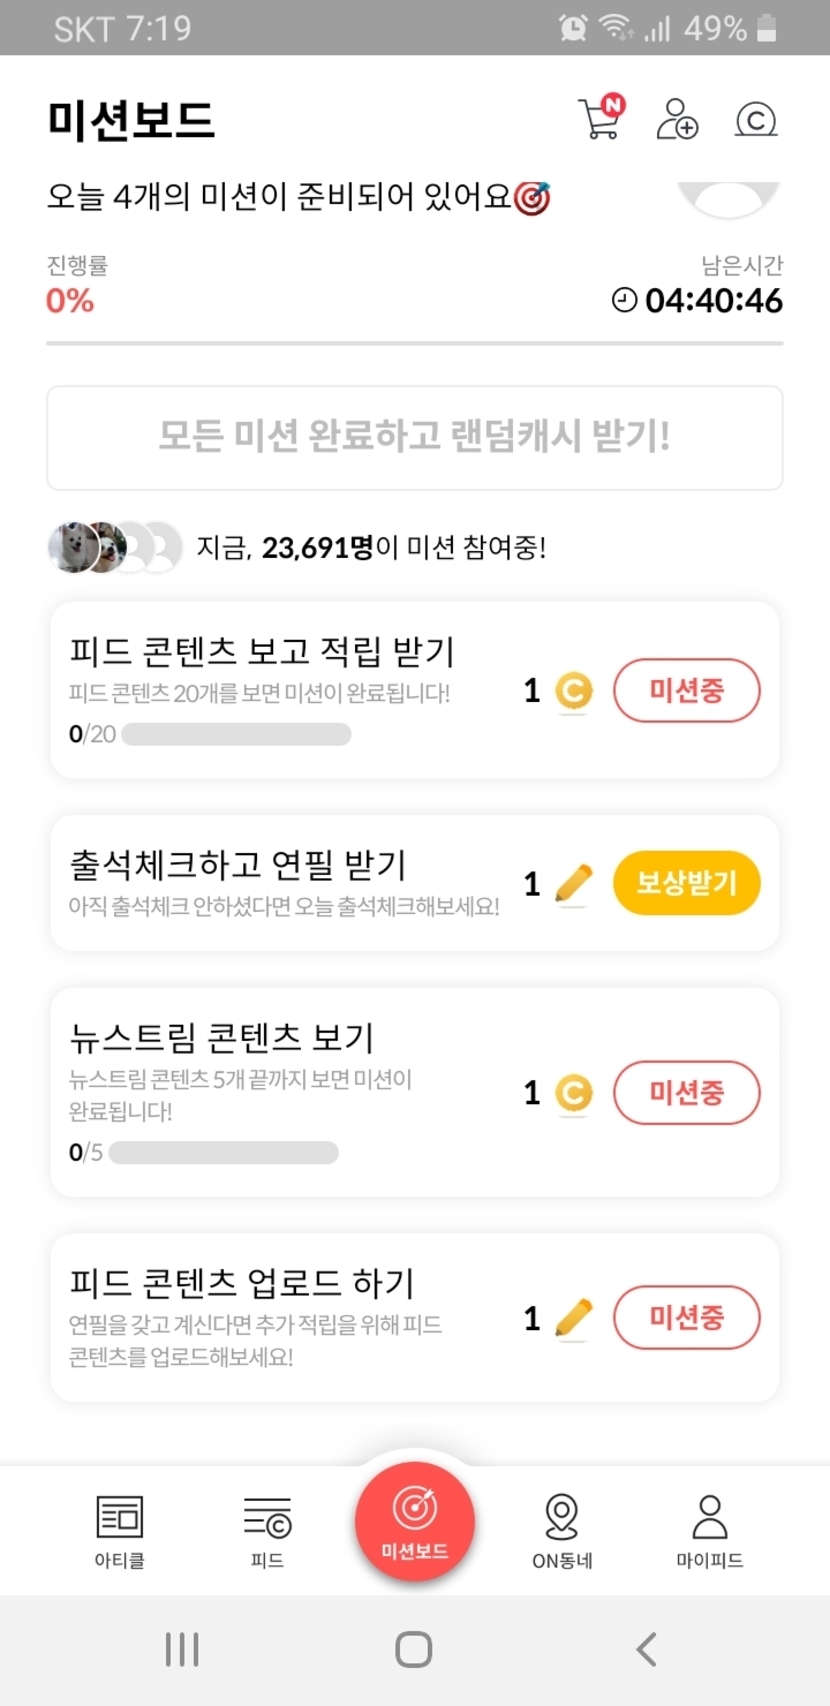Tap 미션중 for 피드 콘텐츠 보고 적립 받기

(686, 690)
